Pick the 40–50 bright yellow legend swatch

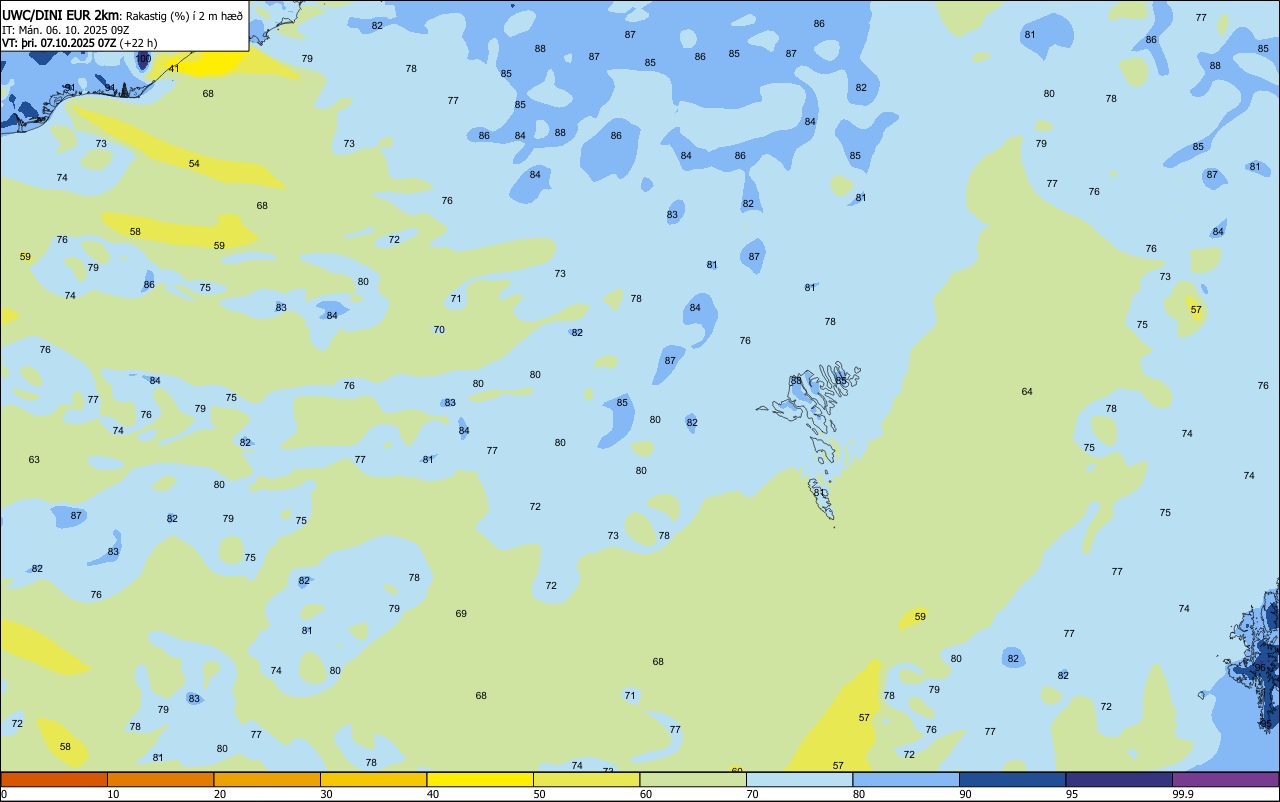[480, 779]
